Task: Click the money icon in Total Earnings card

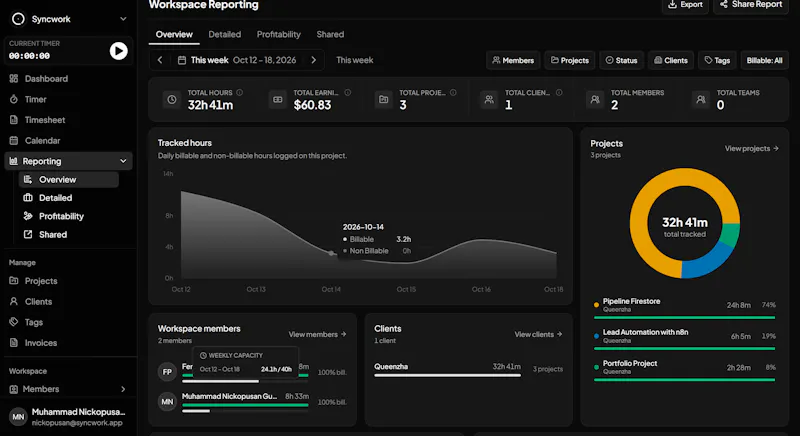Action: point(278,99)
